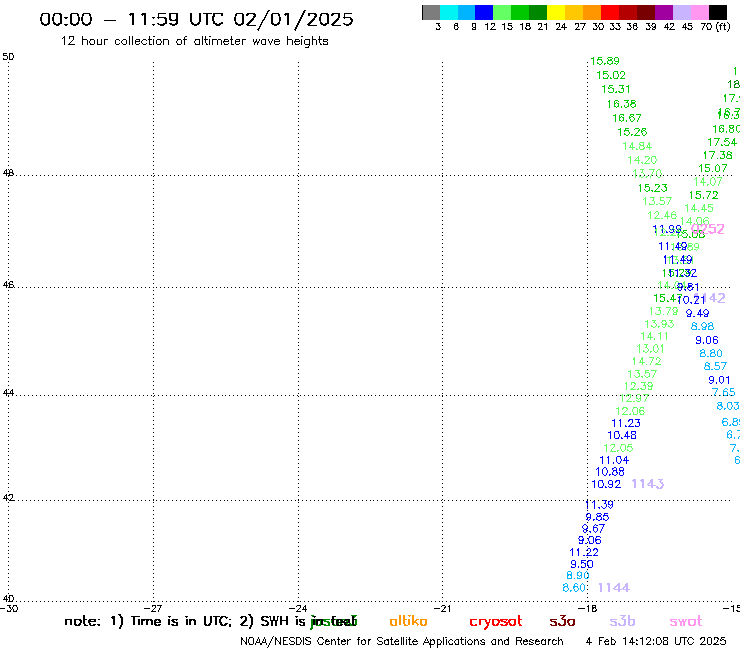The height and width of the screenshot is (650, 740).
Task: Click the light blue value 8.98
Action: pos(702,327)
